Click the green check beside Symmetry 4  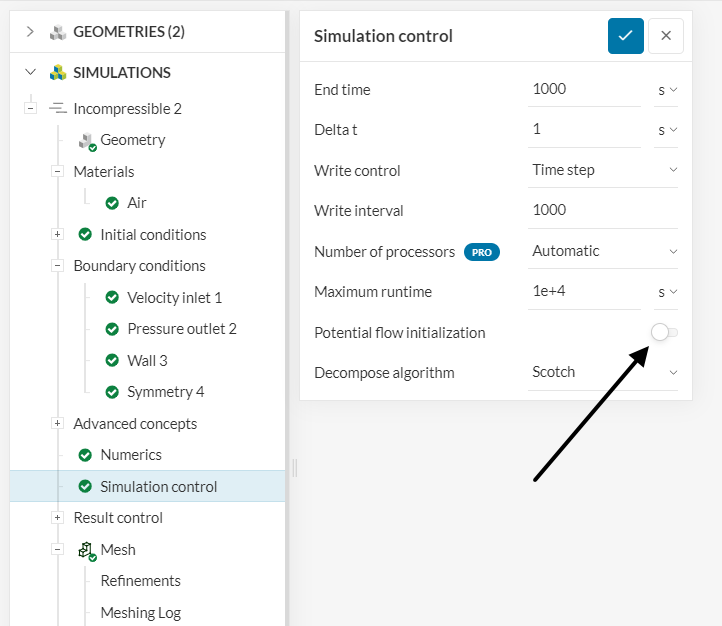pyautogui.click(x=112, y=392)
